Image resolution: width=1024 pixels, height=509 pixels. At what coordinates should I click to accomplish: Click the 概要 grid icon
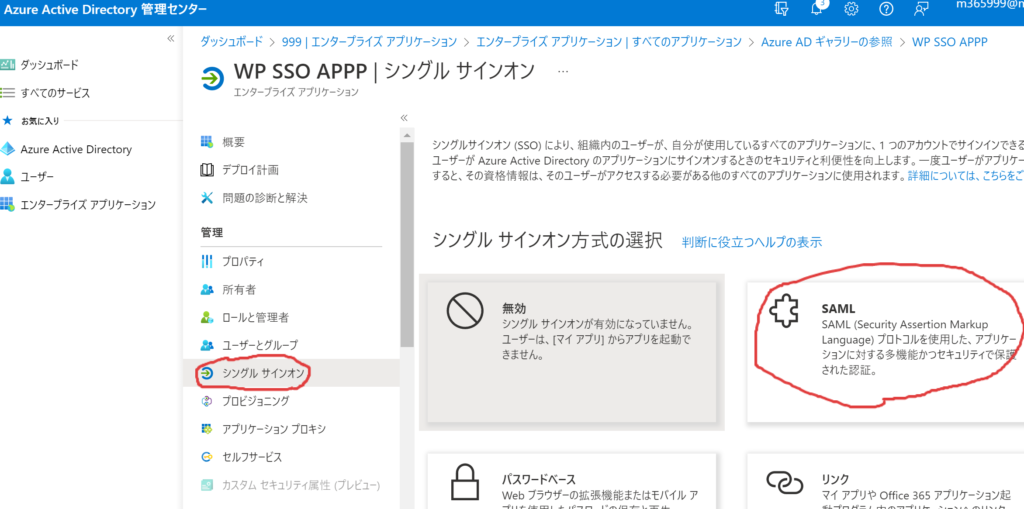pyautogui.click(x=206, y=142)
